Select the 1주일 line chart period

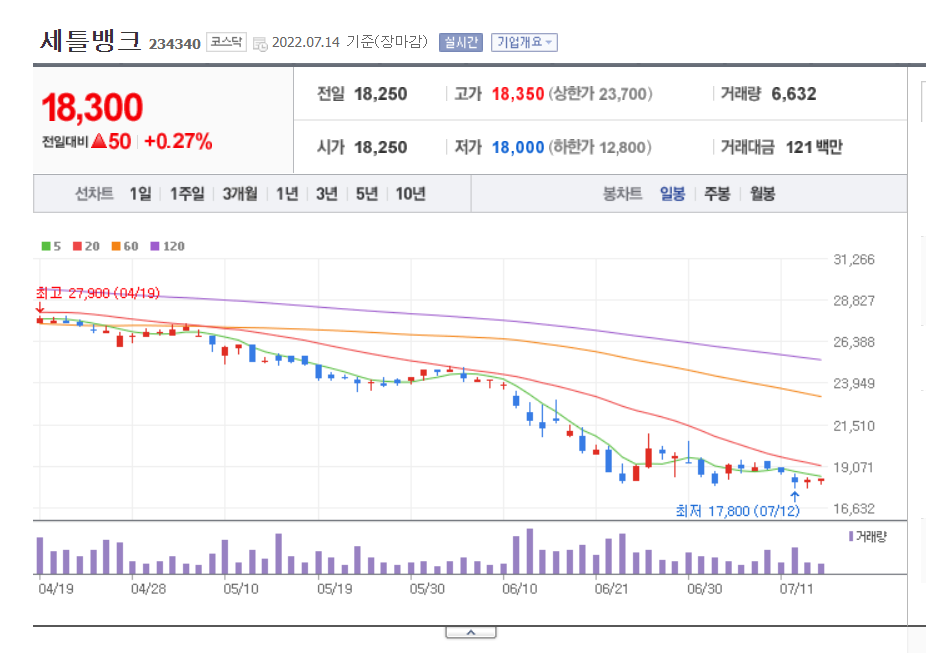pos(187,194)
